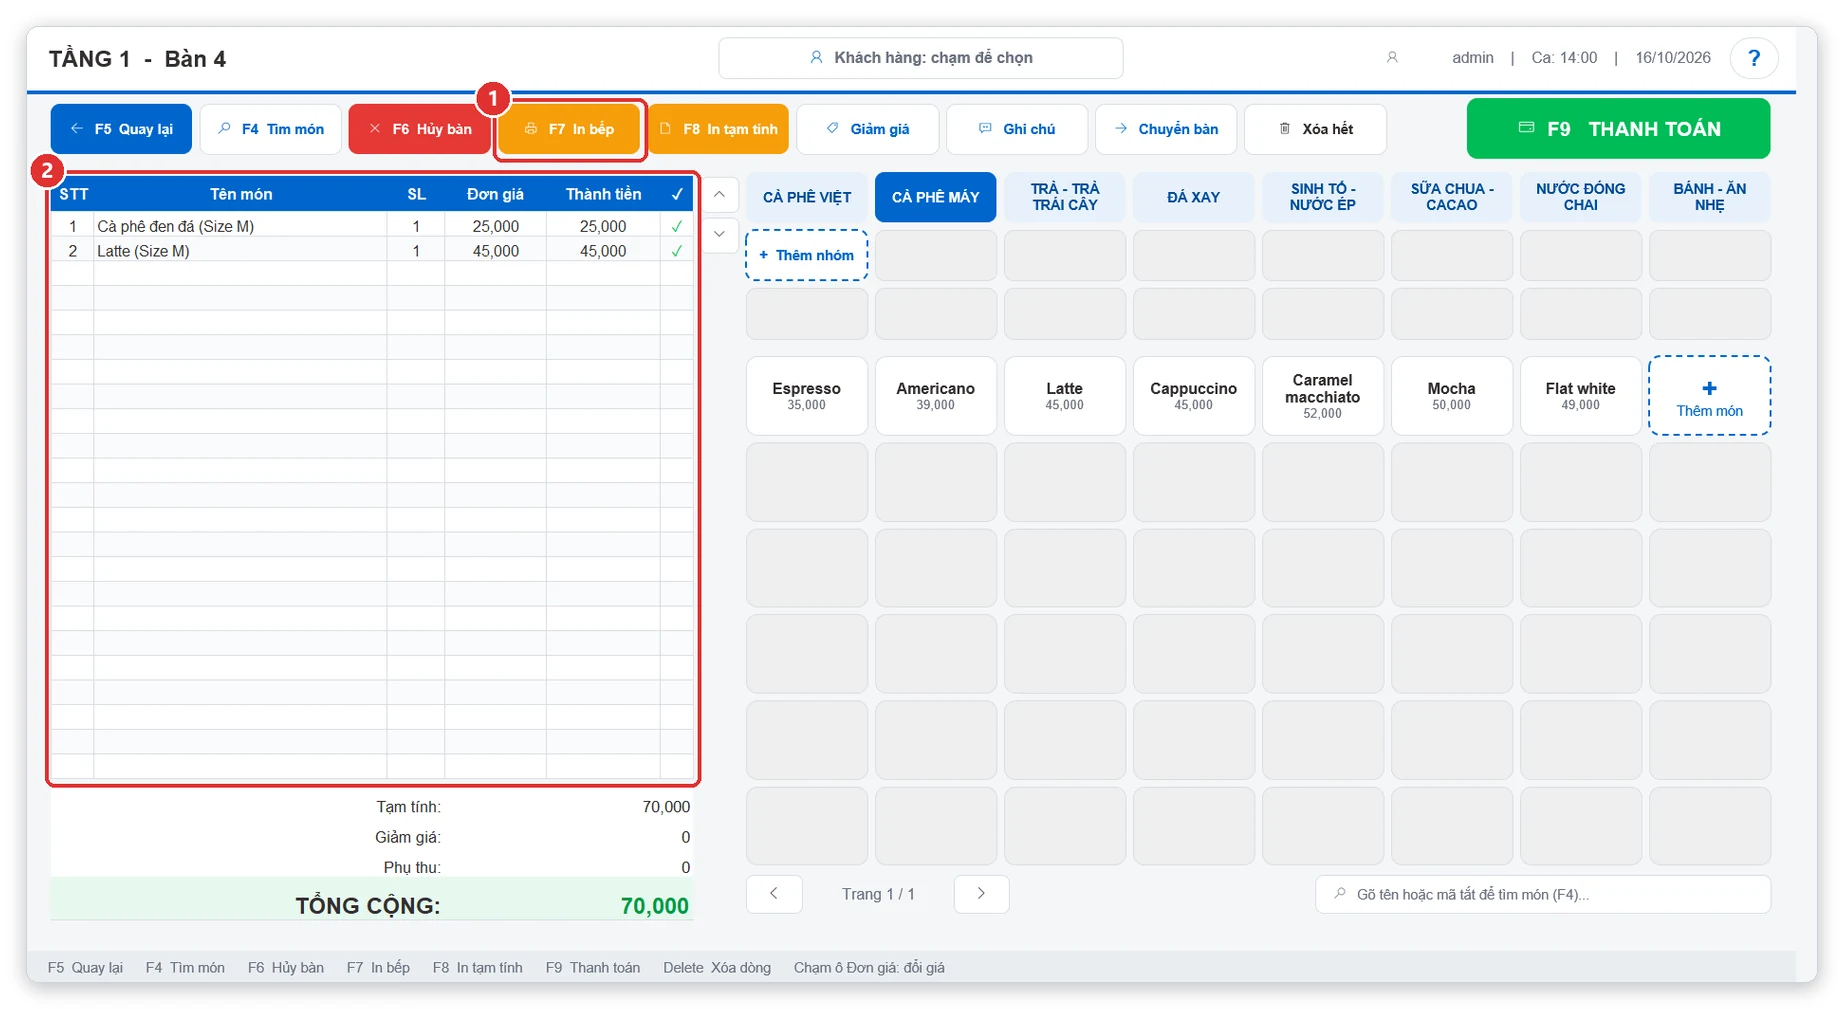Image resolution: width=1844 pixels, height=1009 pixels.
Task: Toggle checkmark on Latte (Size M) row
Action: tap(677, 251)
